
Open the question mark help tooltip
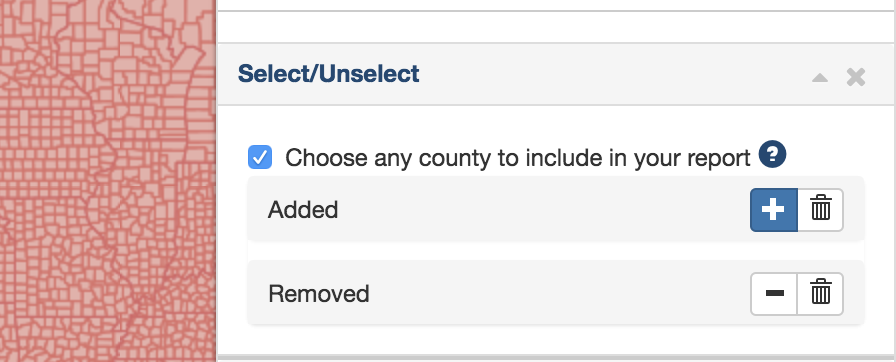point(773,155)
